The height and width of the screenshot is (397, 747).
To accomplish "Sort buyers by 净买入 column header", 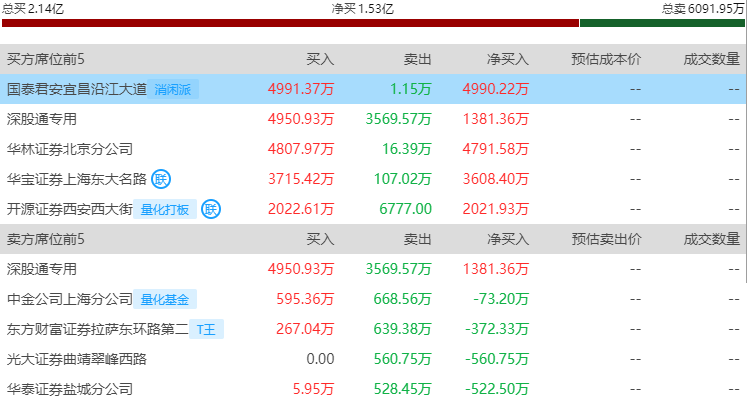I will pos(508,59).
